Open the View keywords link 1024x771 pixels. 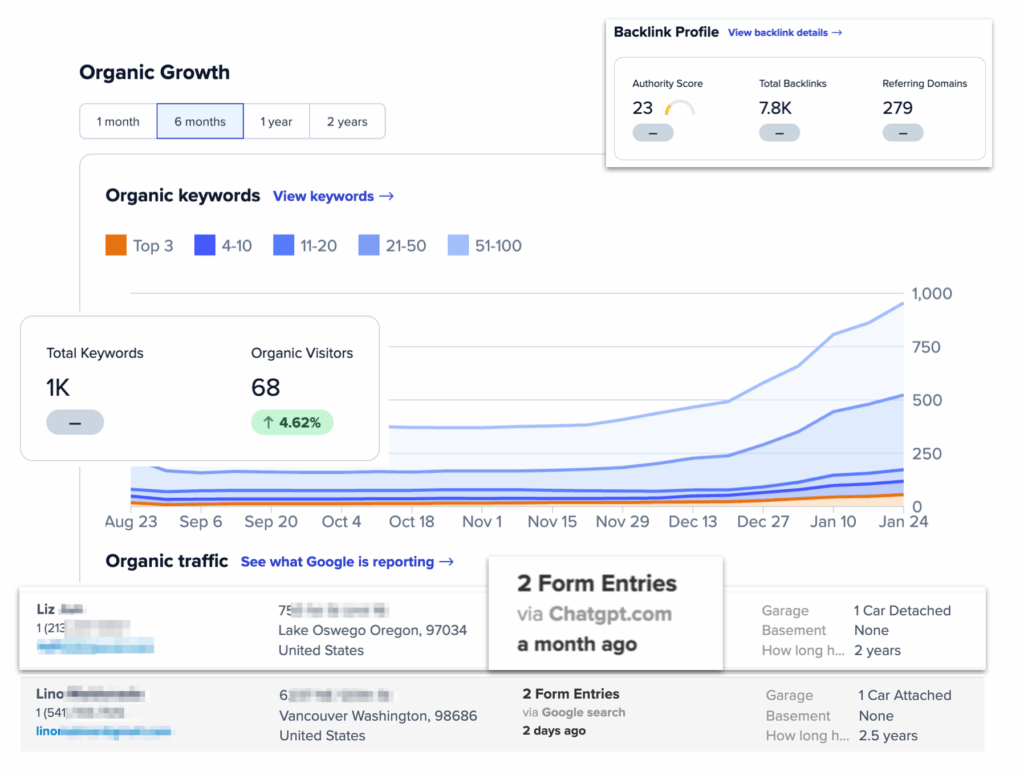(333, 196)
